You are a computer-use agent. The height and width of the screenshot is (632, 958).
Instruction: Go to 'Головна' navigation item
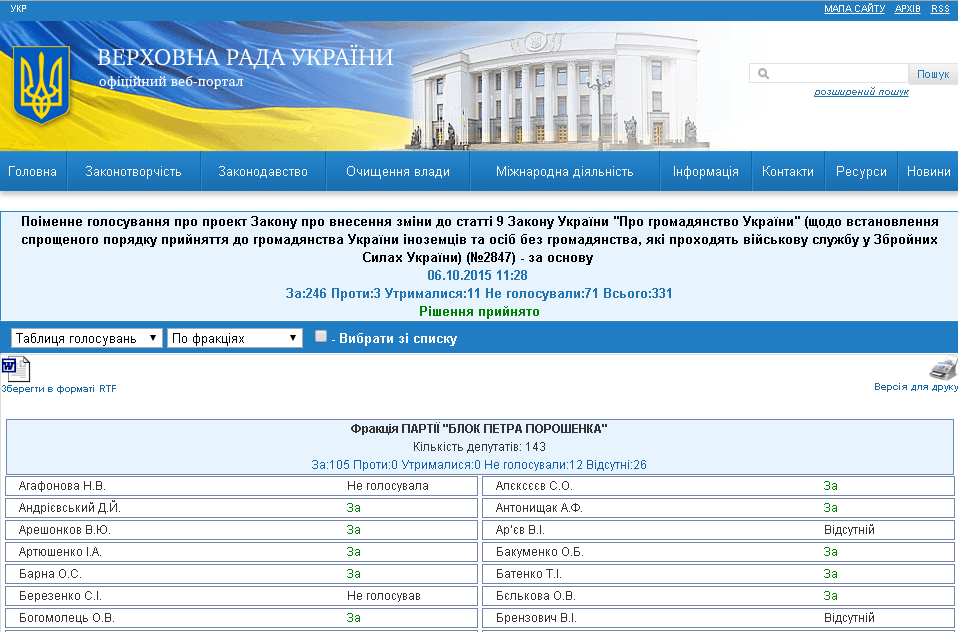33,171
